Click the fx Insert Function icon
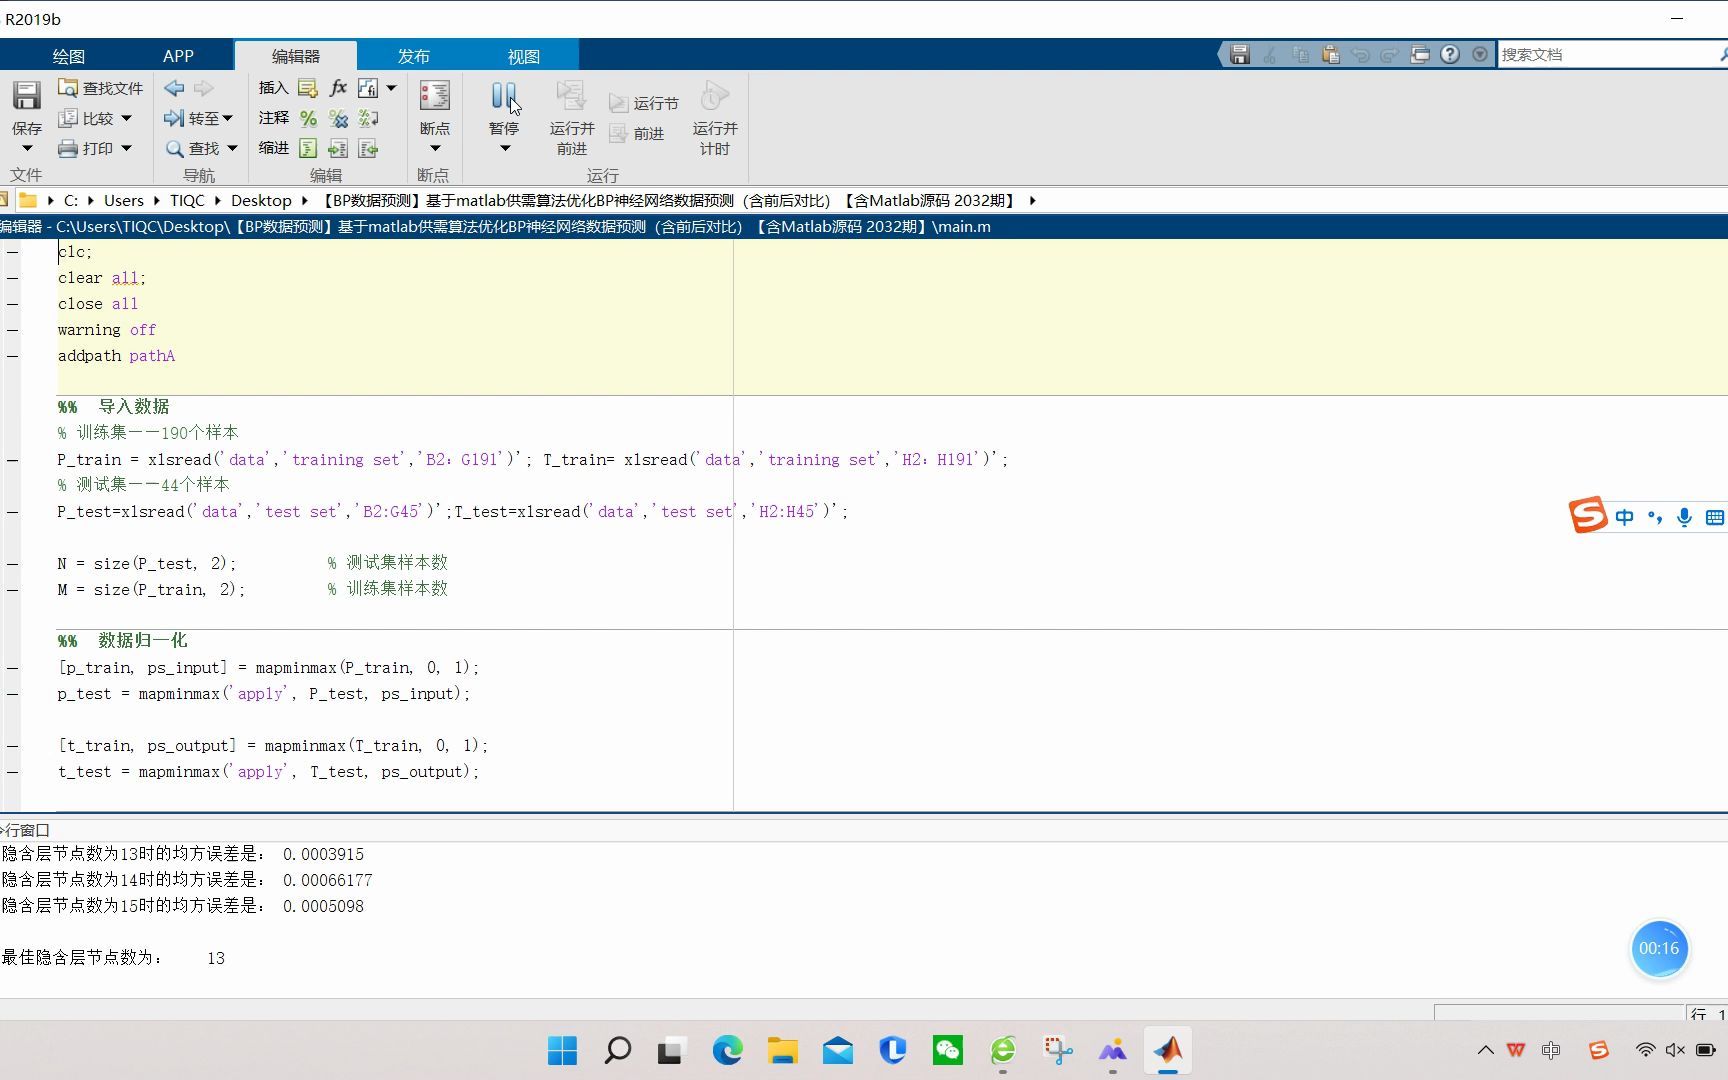 point(338,88)
